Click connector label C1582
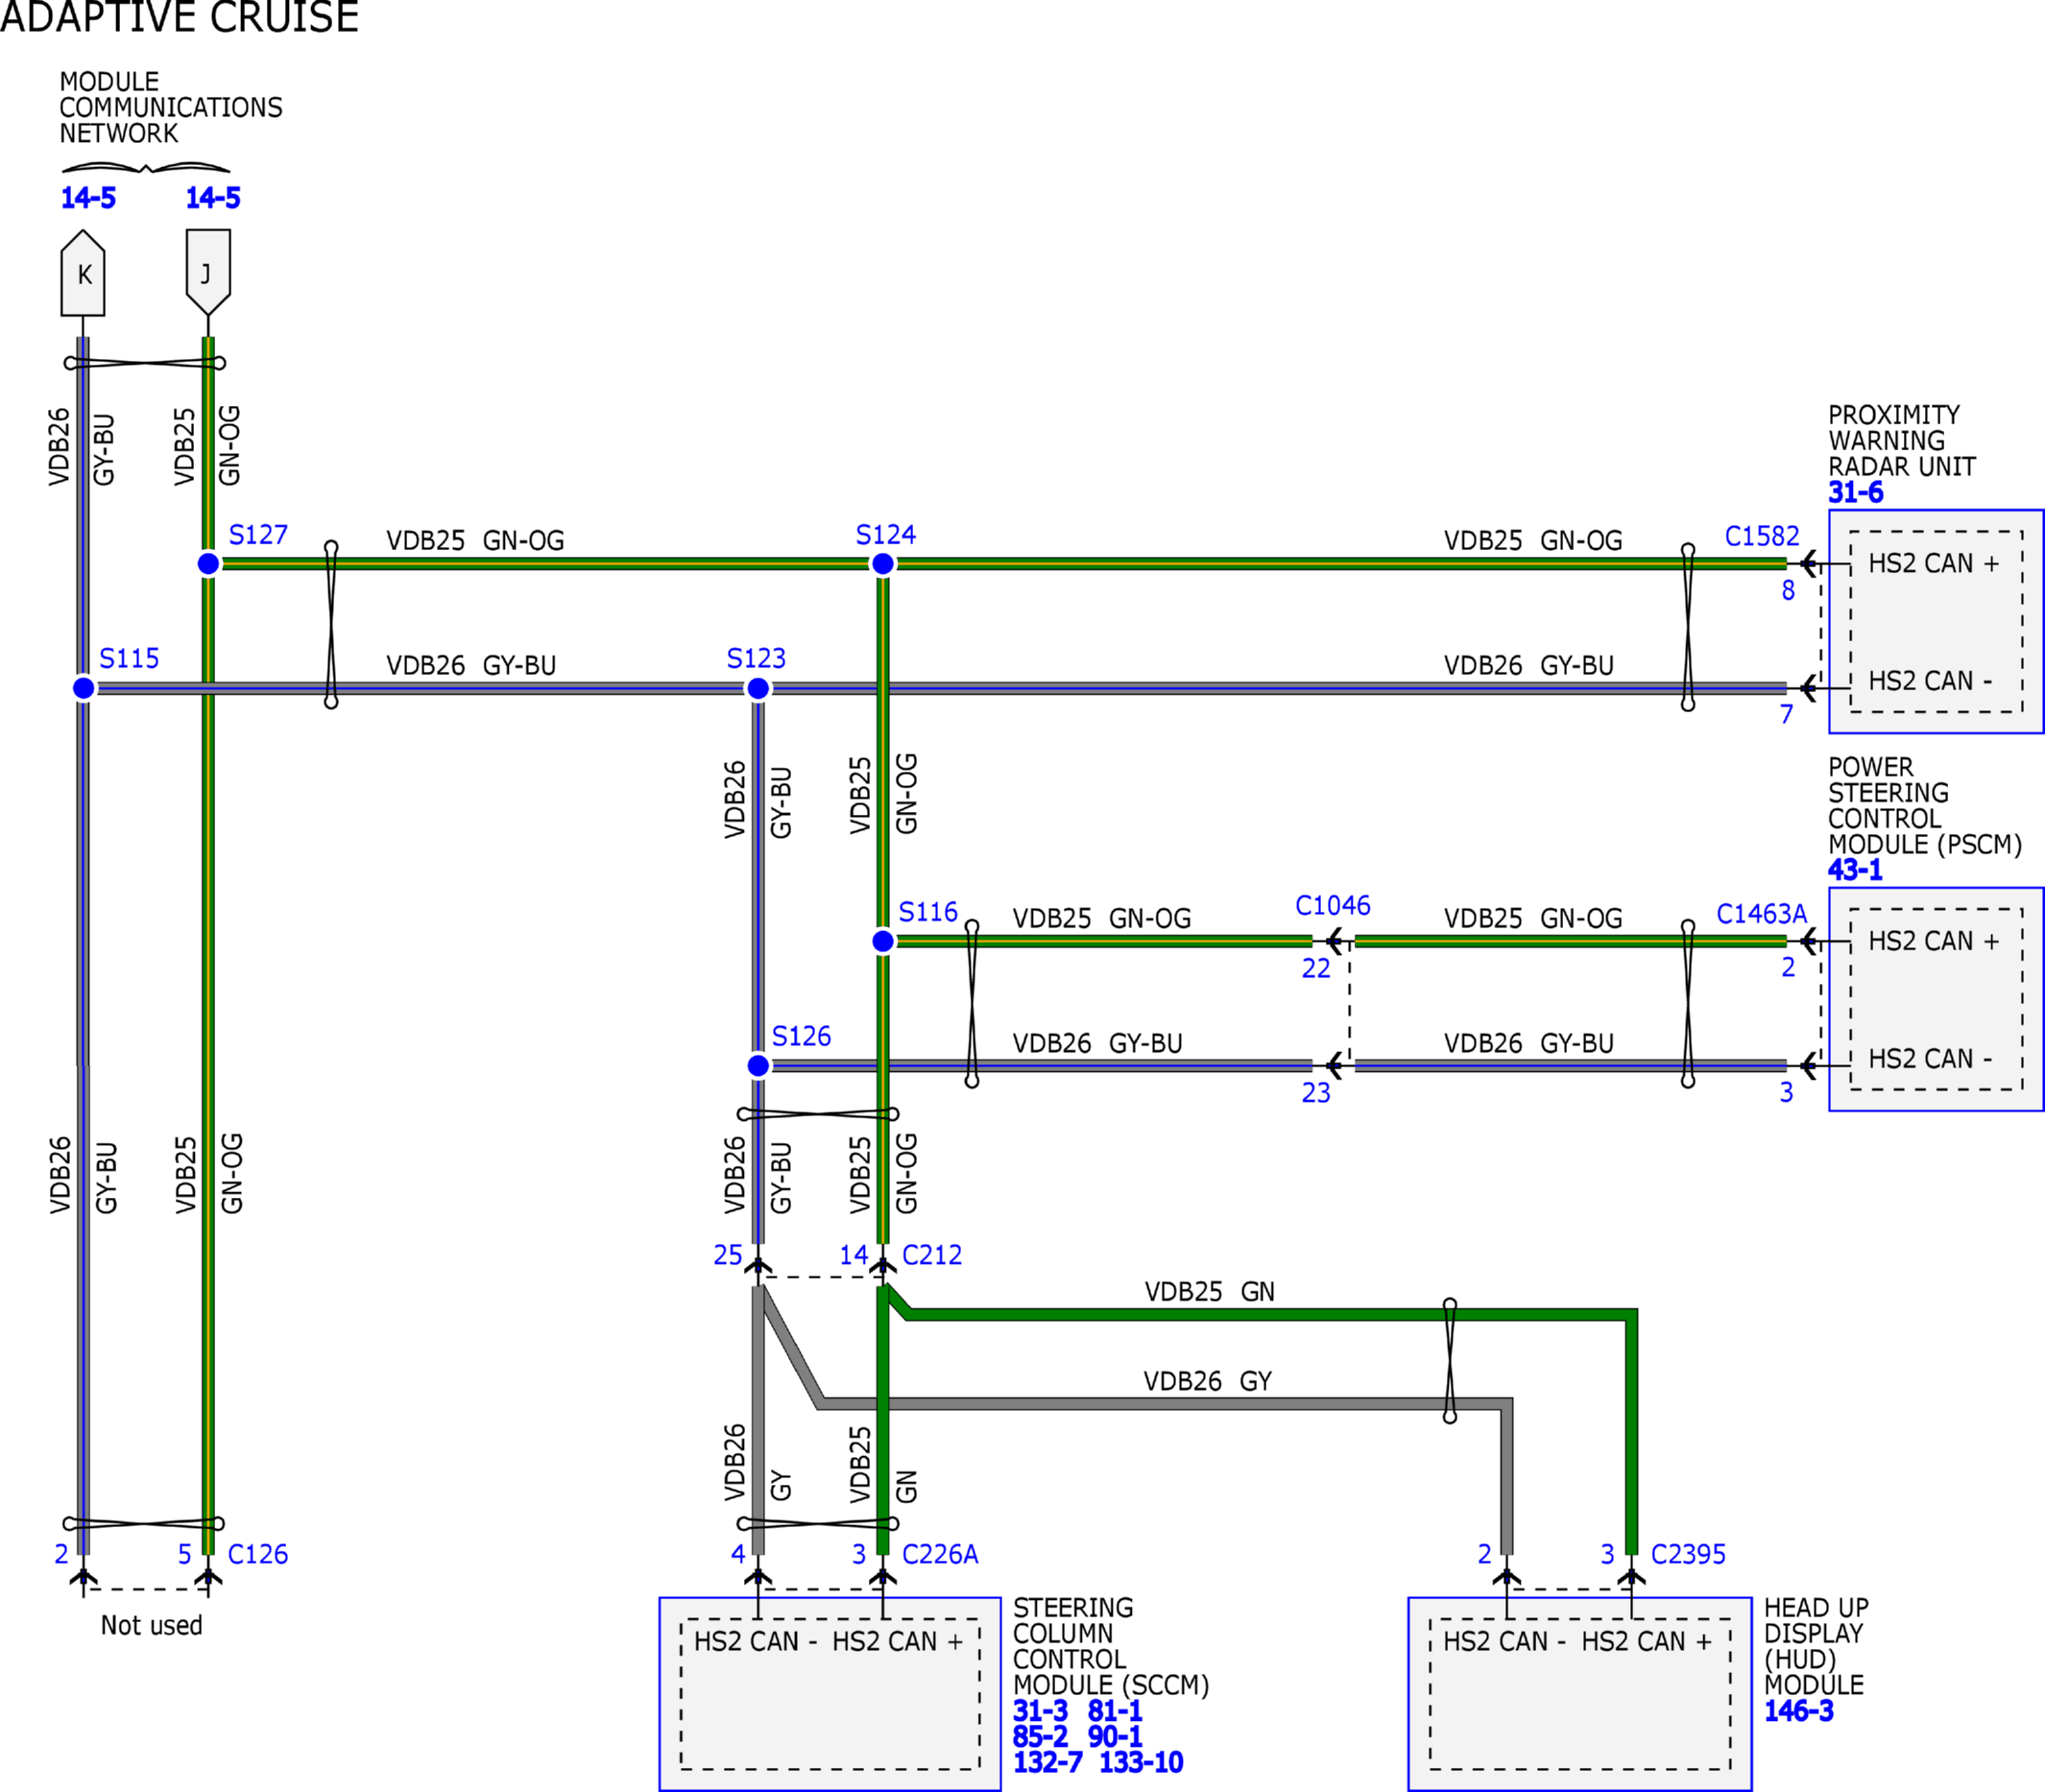This screenshot has height=1792, width=2045. point(1762,537)
